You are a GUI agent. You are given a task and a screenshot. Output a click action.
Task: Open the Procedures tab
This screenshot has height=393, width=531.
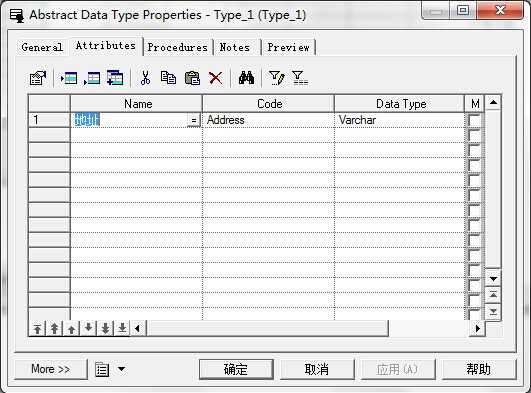point(177,47)
